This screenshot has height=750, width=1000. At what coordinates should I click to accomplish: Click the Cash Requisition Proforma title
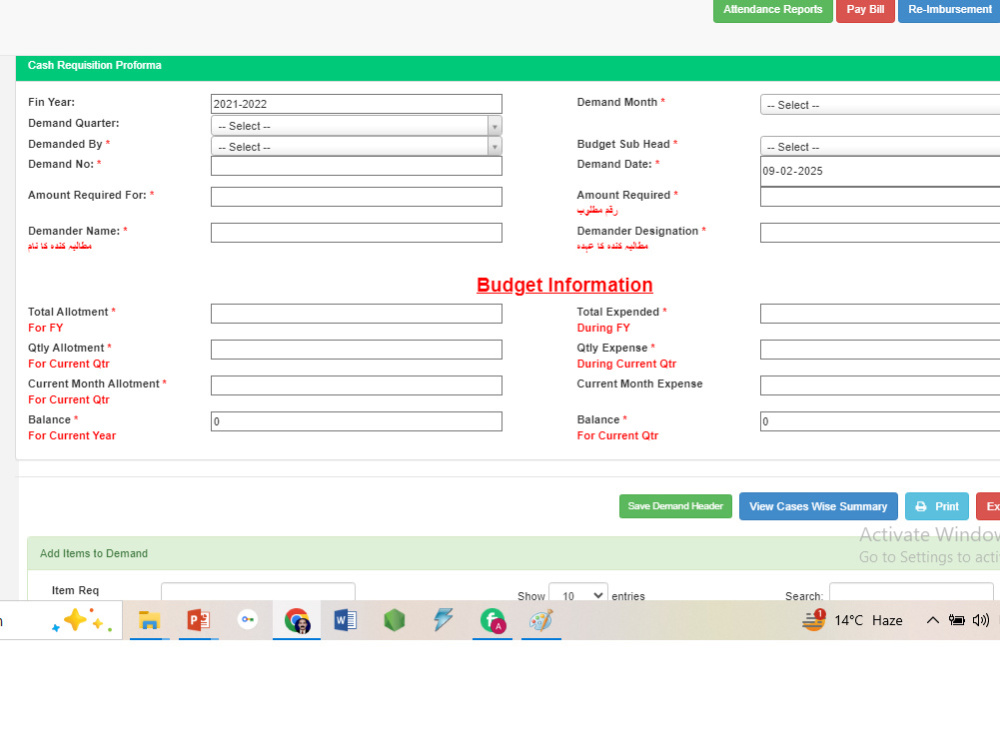click(x=94, y=65)
